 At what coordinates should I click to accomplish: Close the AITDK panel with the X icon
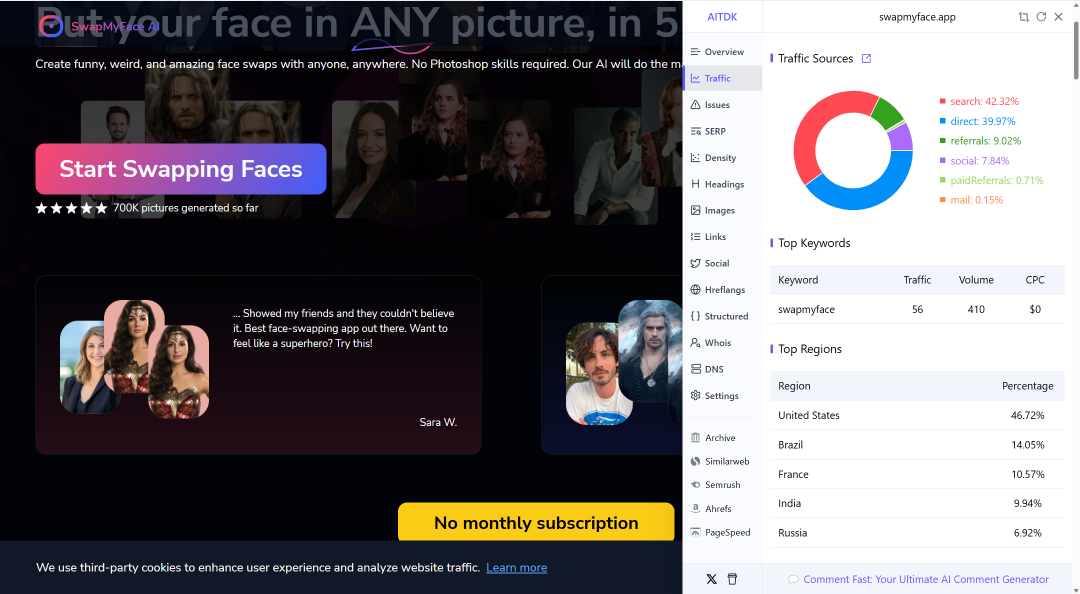(x=1059, y=17)
